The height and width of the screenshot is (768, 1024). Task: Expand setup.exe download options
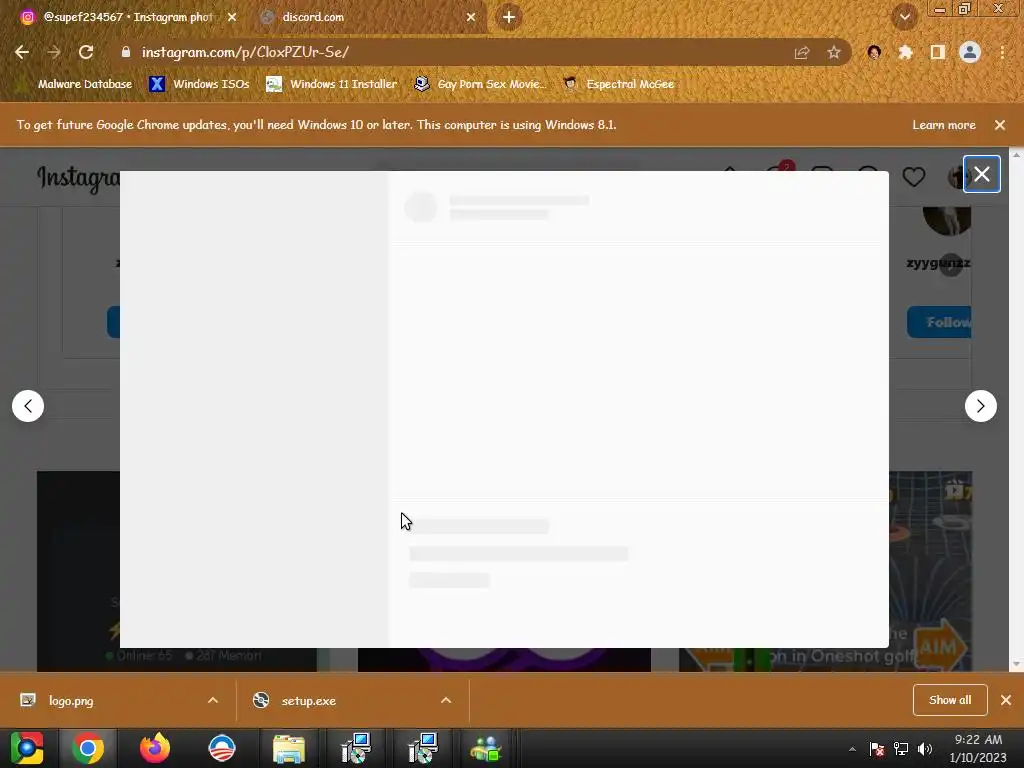(x=446, y=700)
